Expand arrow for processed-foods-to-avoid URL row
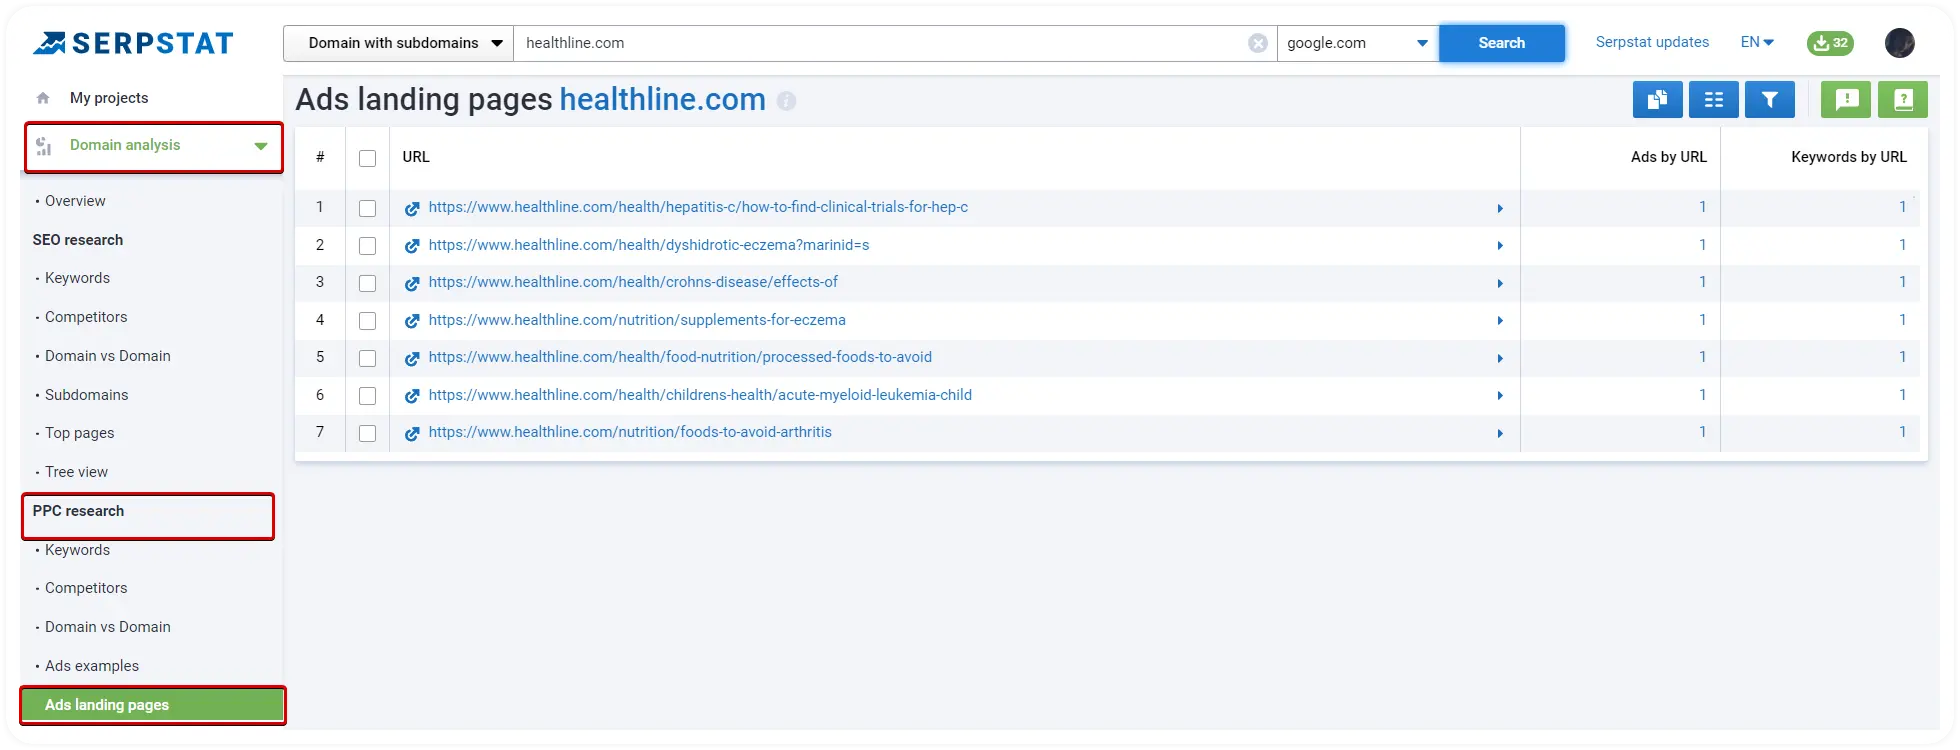This screenshot has height=750, width=1960. pos(1500,358)
